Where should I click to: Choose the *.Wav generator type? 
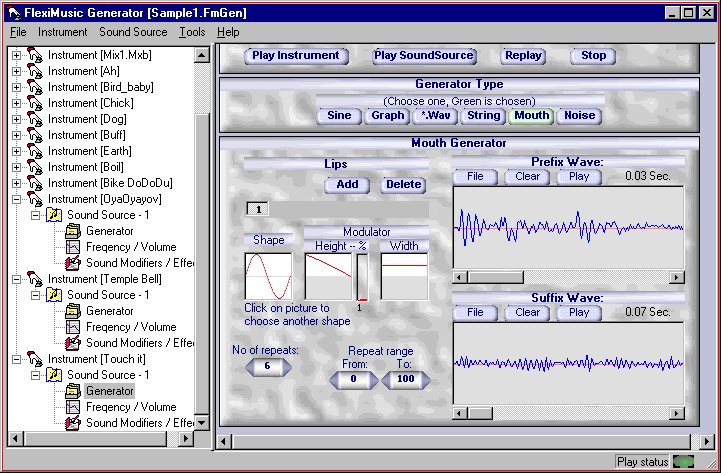tap(435, 116)
